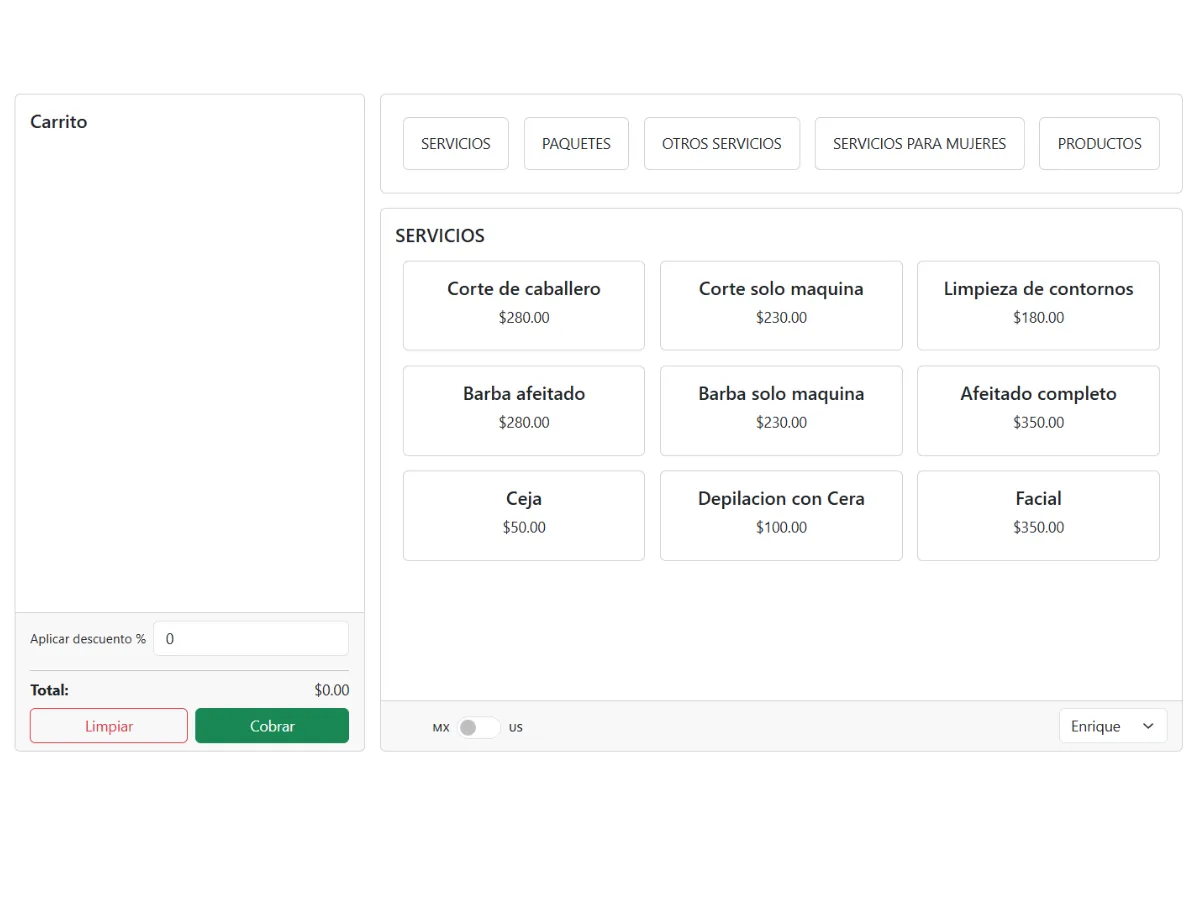This screenshot has height=900, width=1200.
Task: Open the PAQUETES category tab
Action: coord(576,144)
